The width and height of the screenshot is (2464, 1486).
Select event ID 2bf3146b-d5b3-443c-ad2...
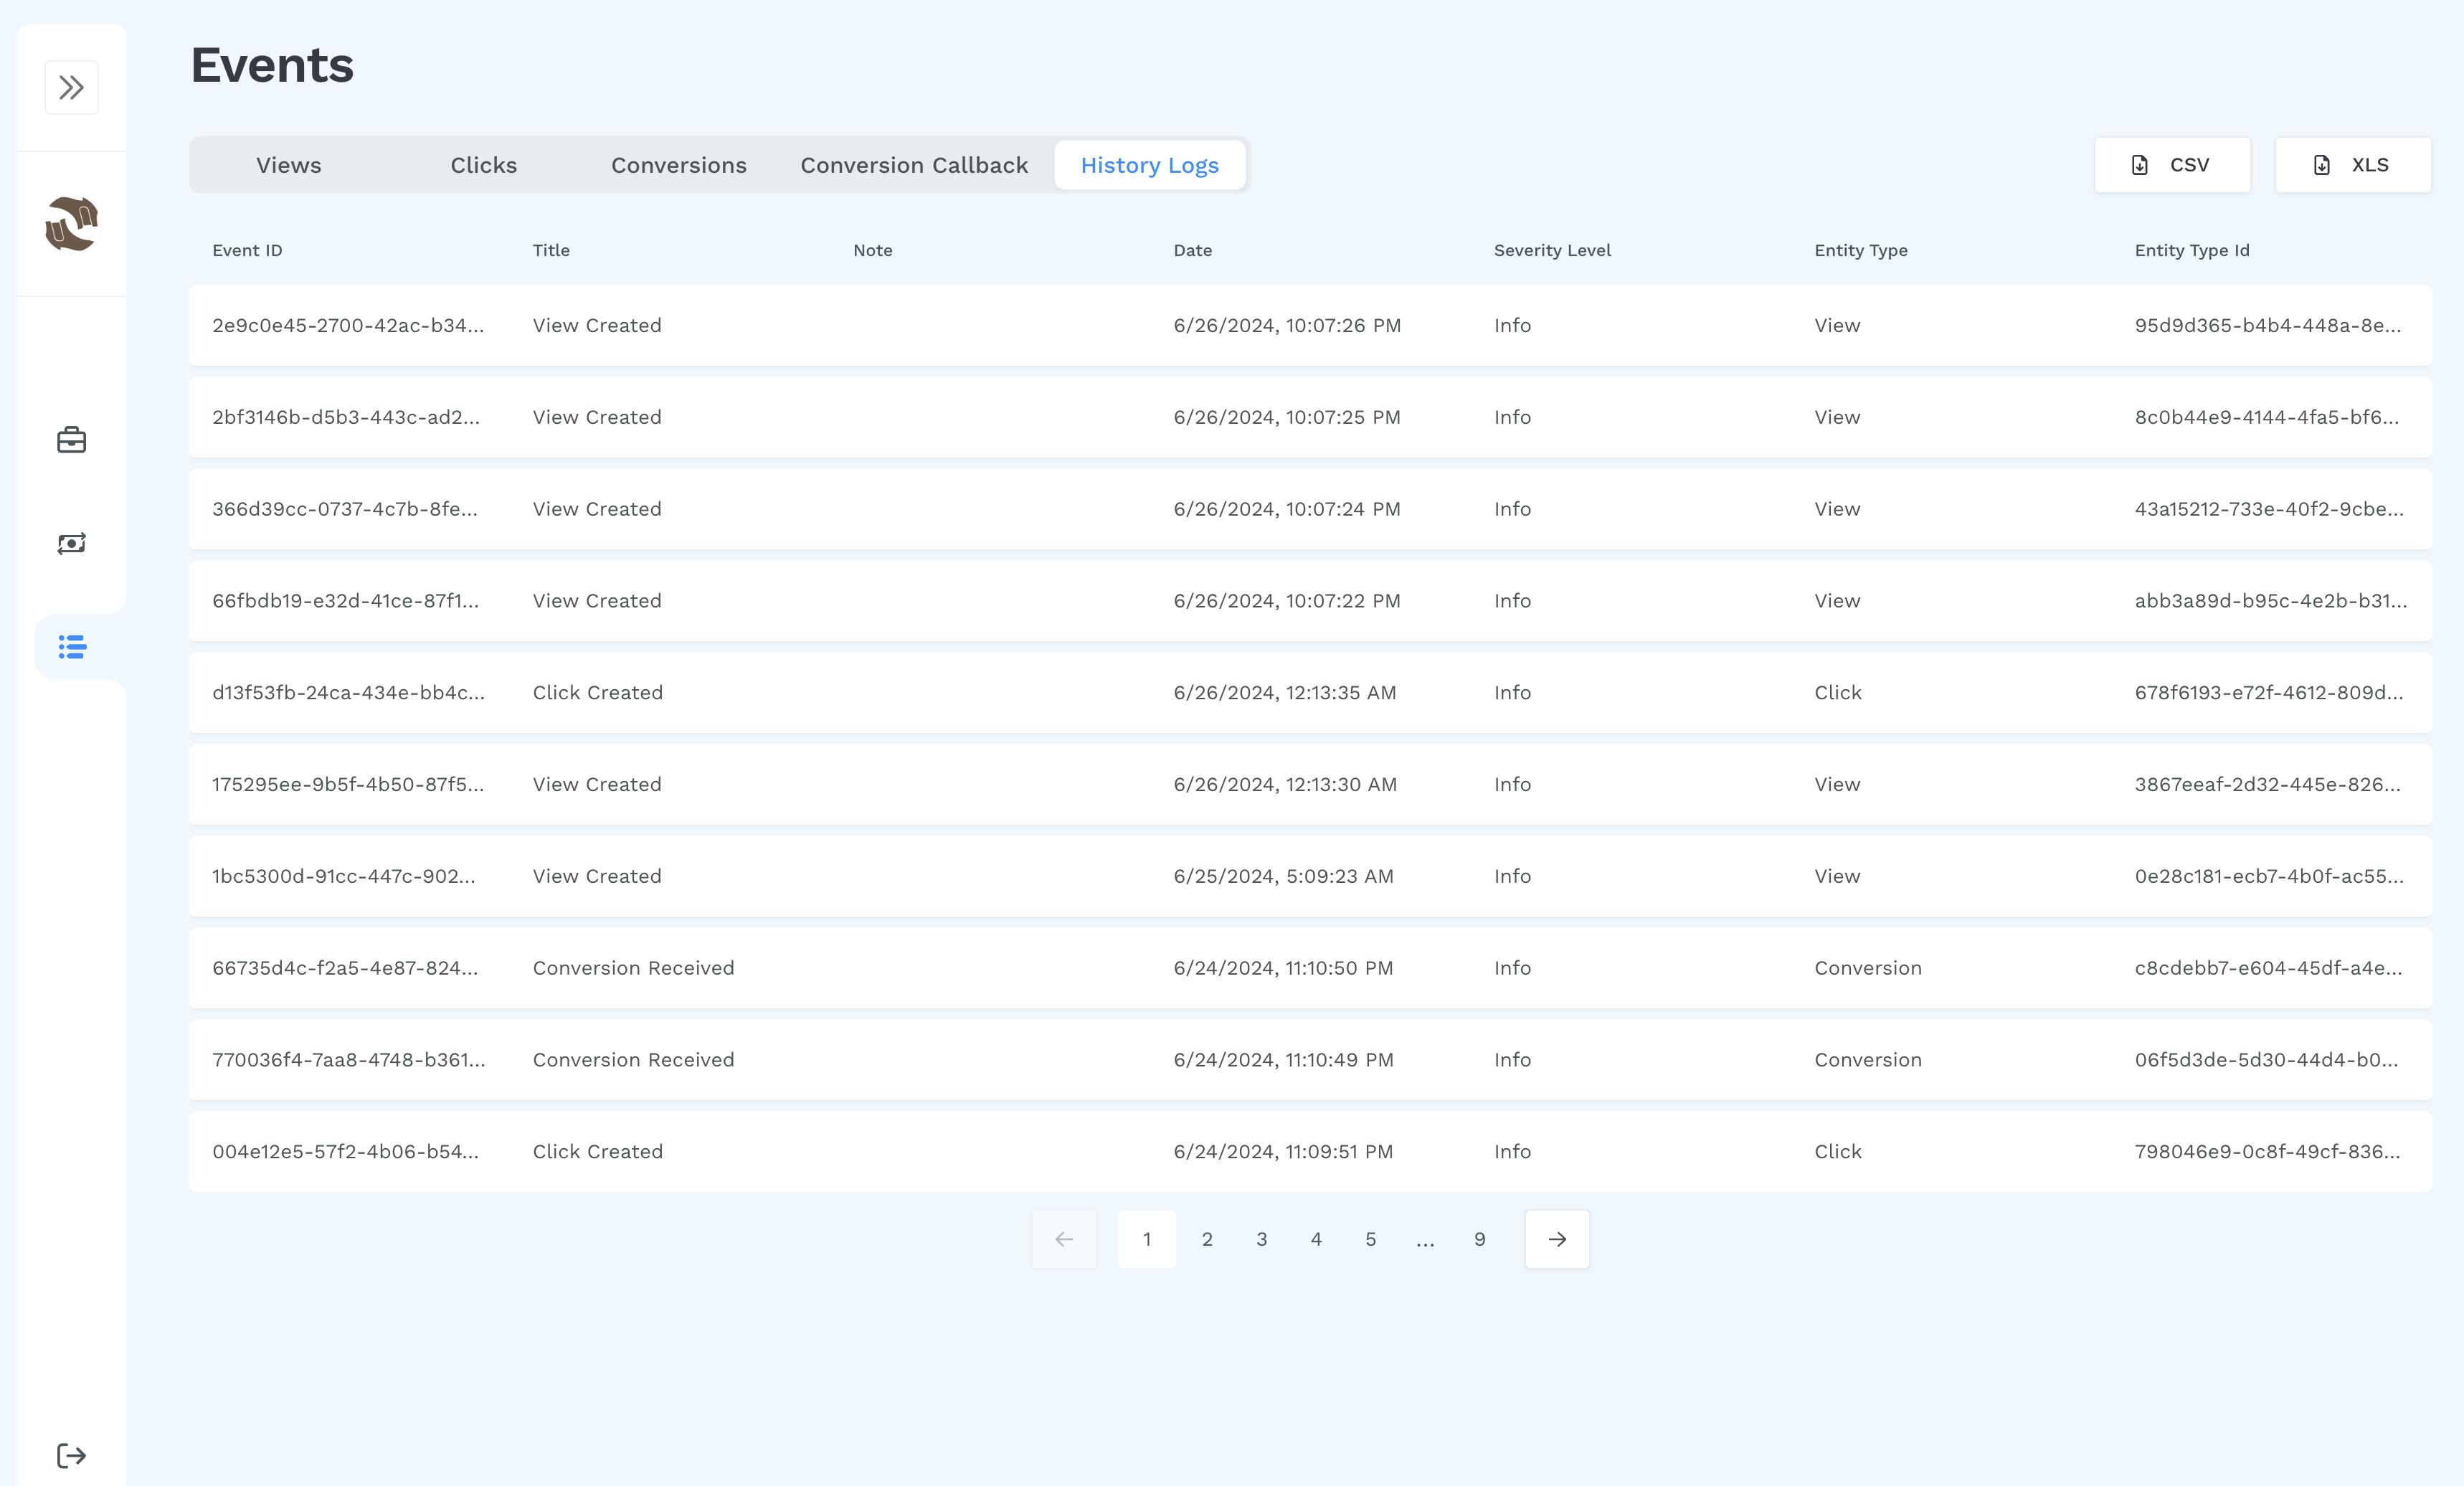pyautogui.click(x=346, y=417)
